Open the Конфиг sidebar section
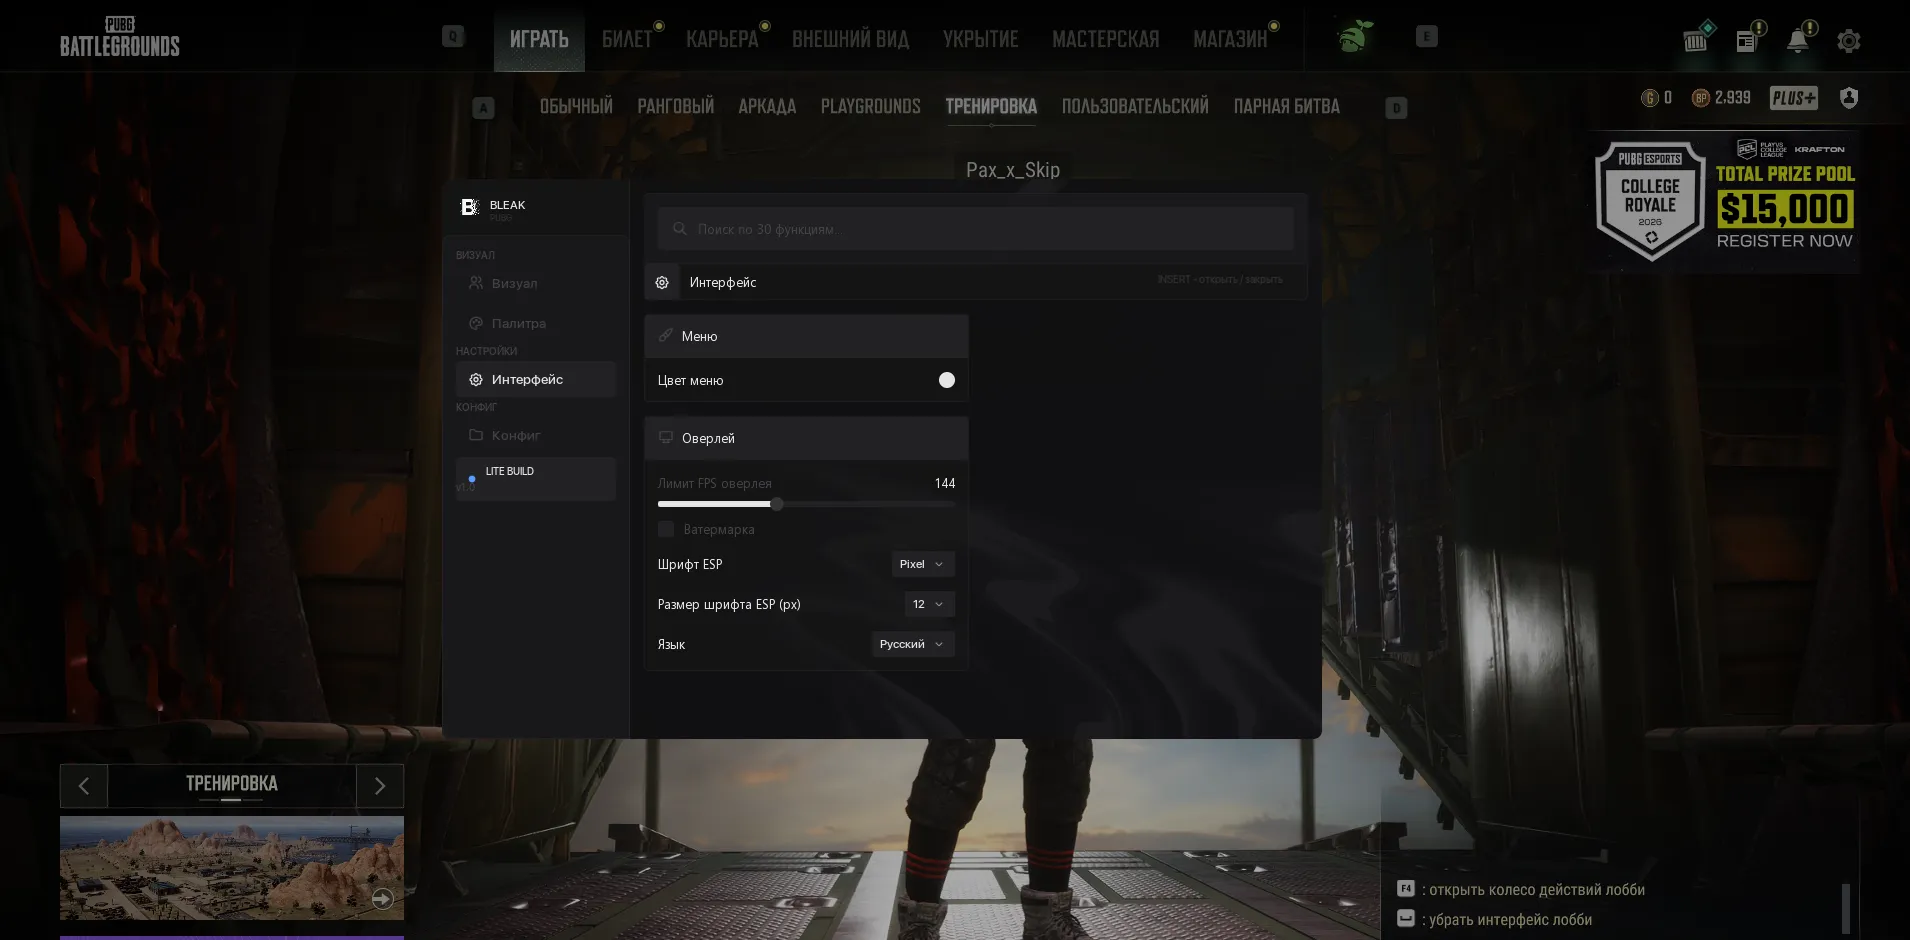This screenshot has width=1910, height=940. [x=536, y=435]
